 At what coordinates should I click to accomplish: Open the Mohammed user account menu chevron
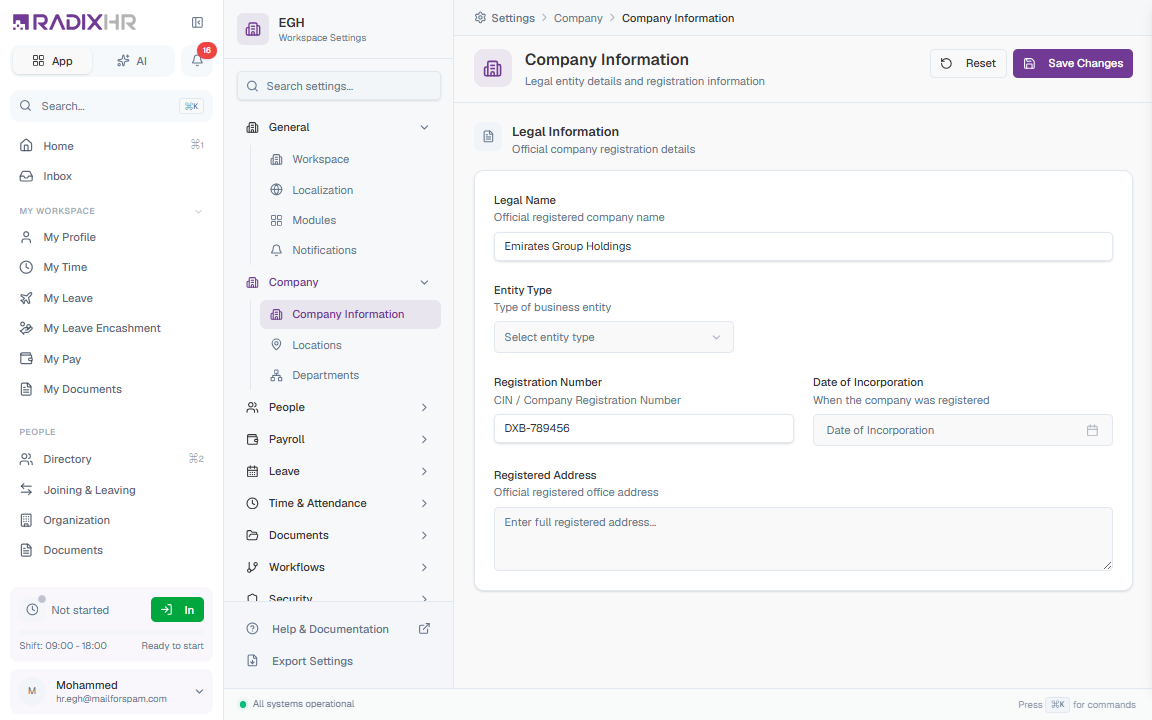199,691
